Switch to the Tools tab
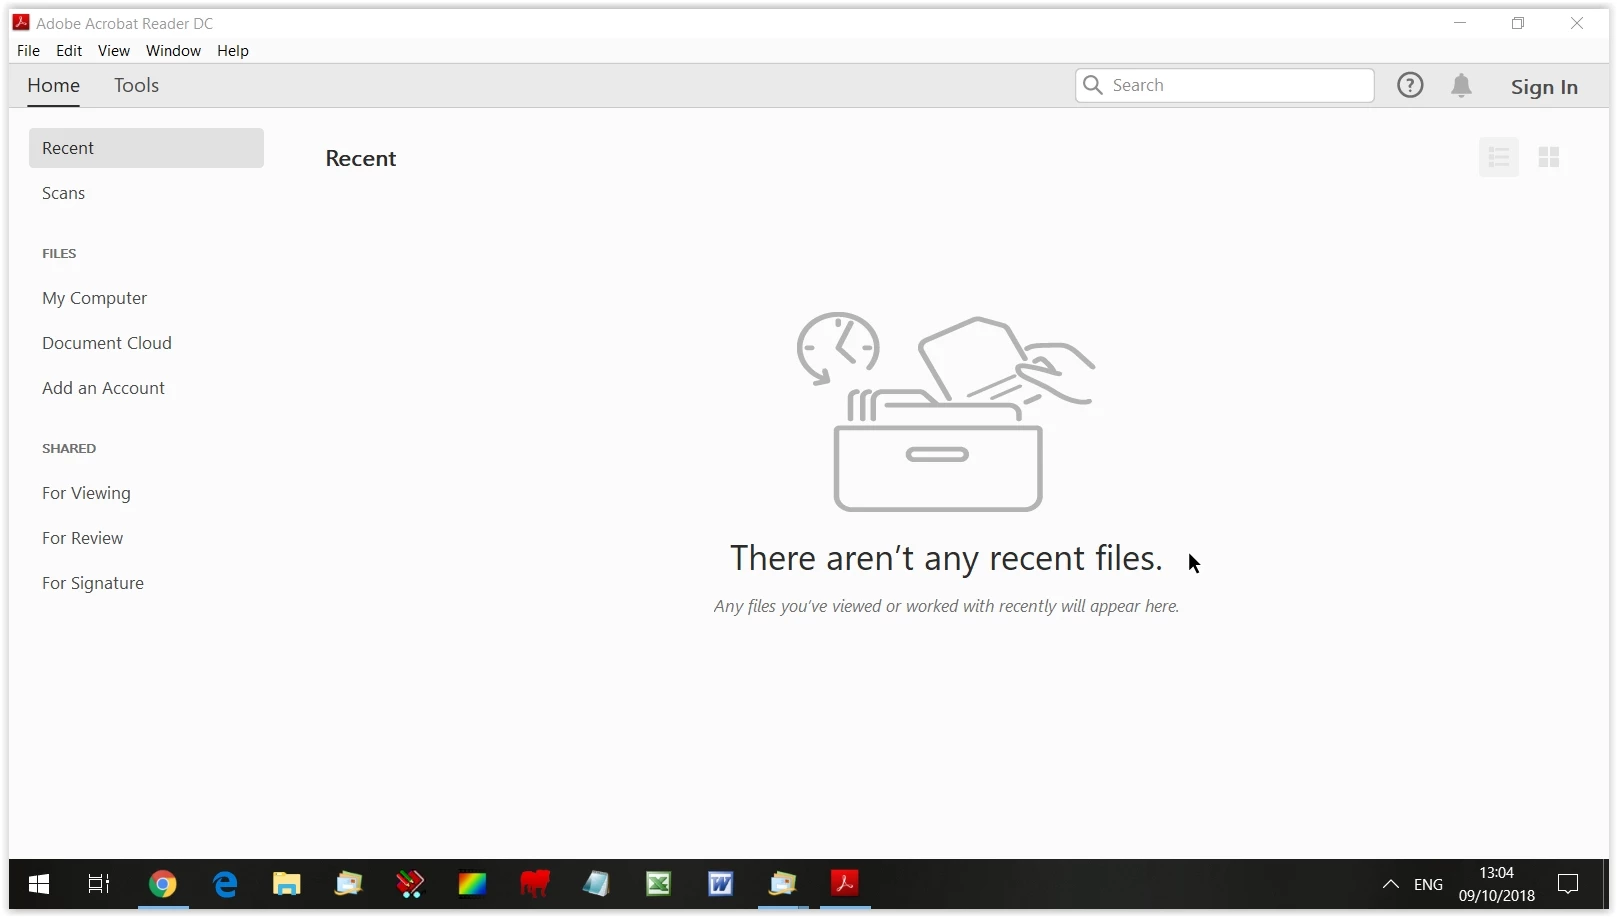The image size is (1617, 917). pos(136,86)
